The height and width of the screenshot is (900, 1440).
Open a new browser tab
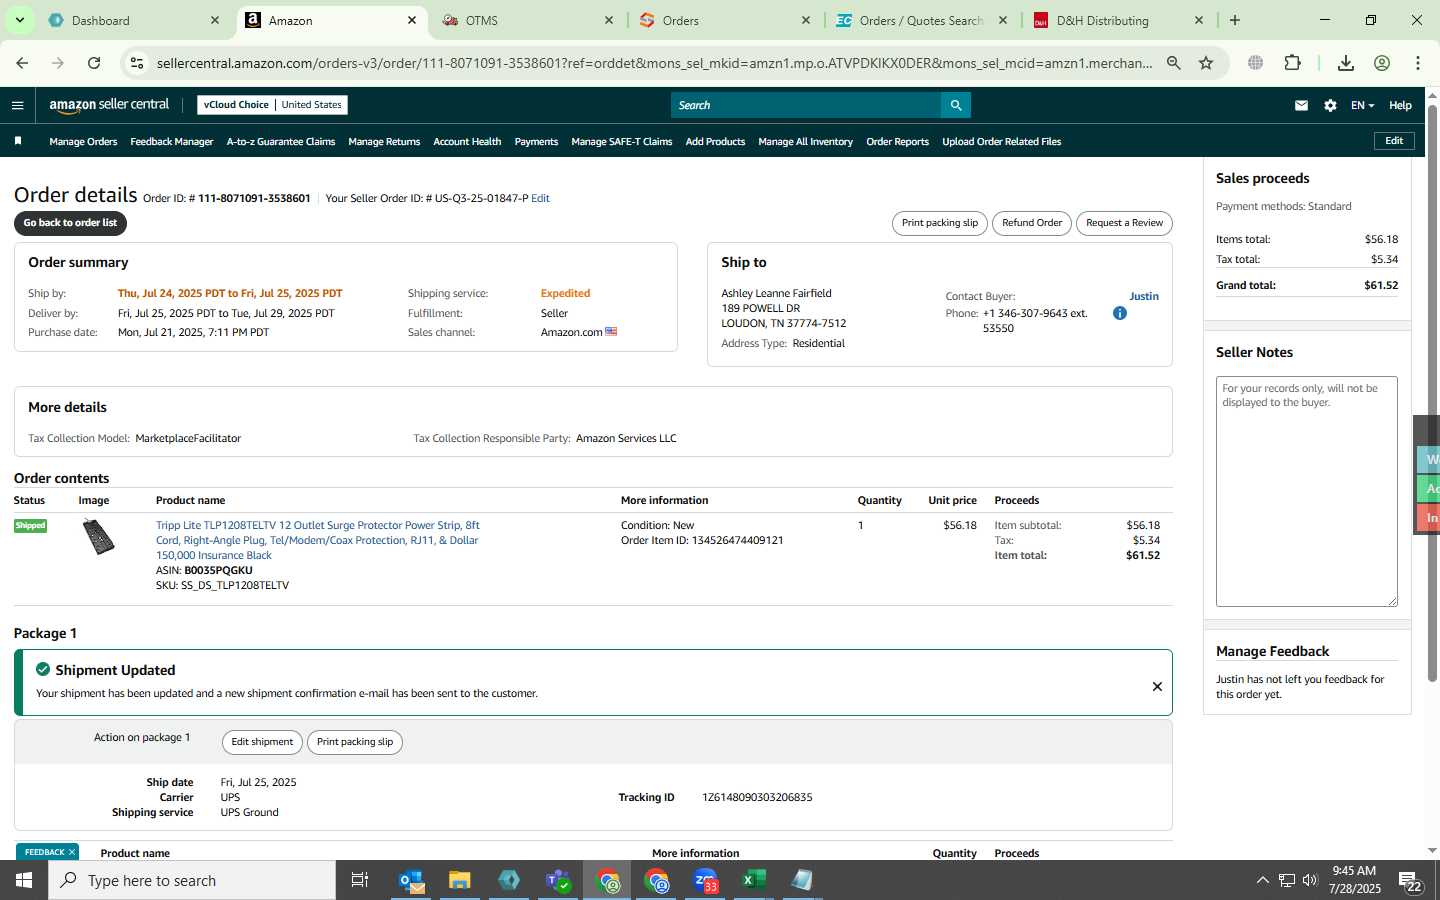tap(1235, 20)
